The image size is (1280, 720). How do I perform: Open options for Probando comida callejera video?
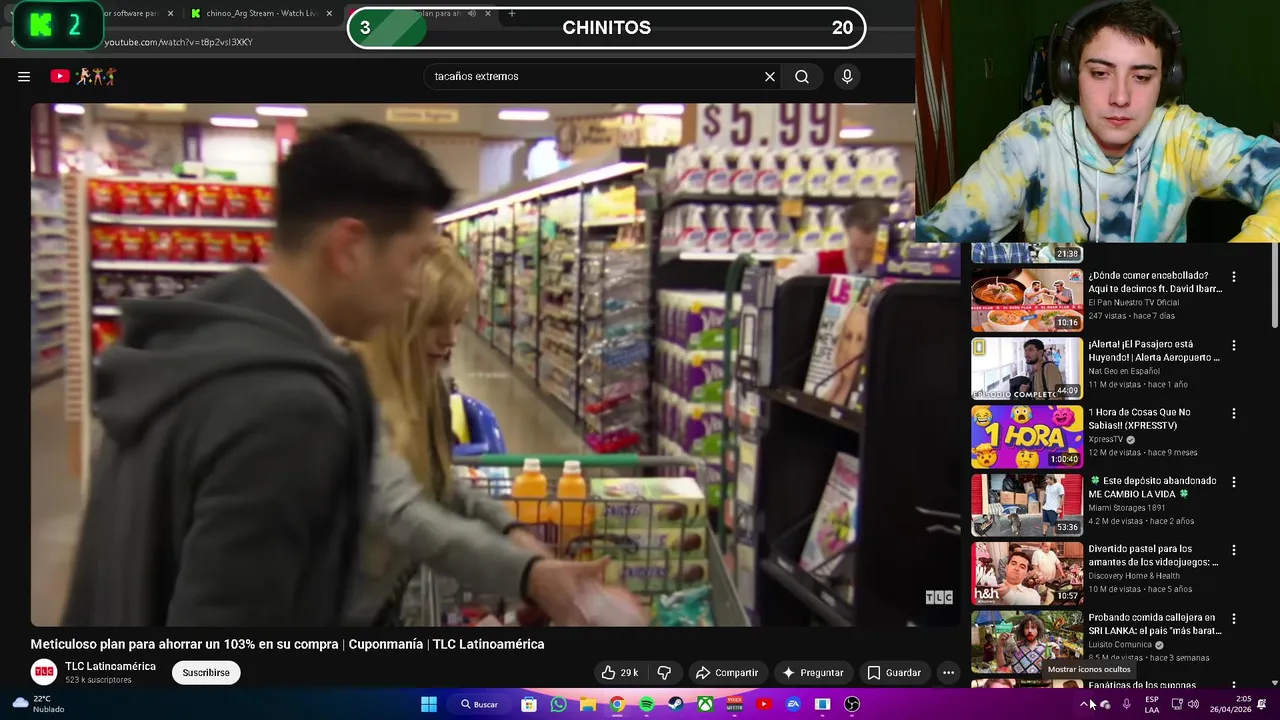click(1233, 619)
